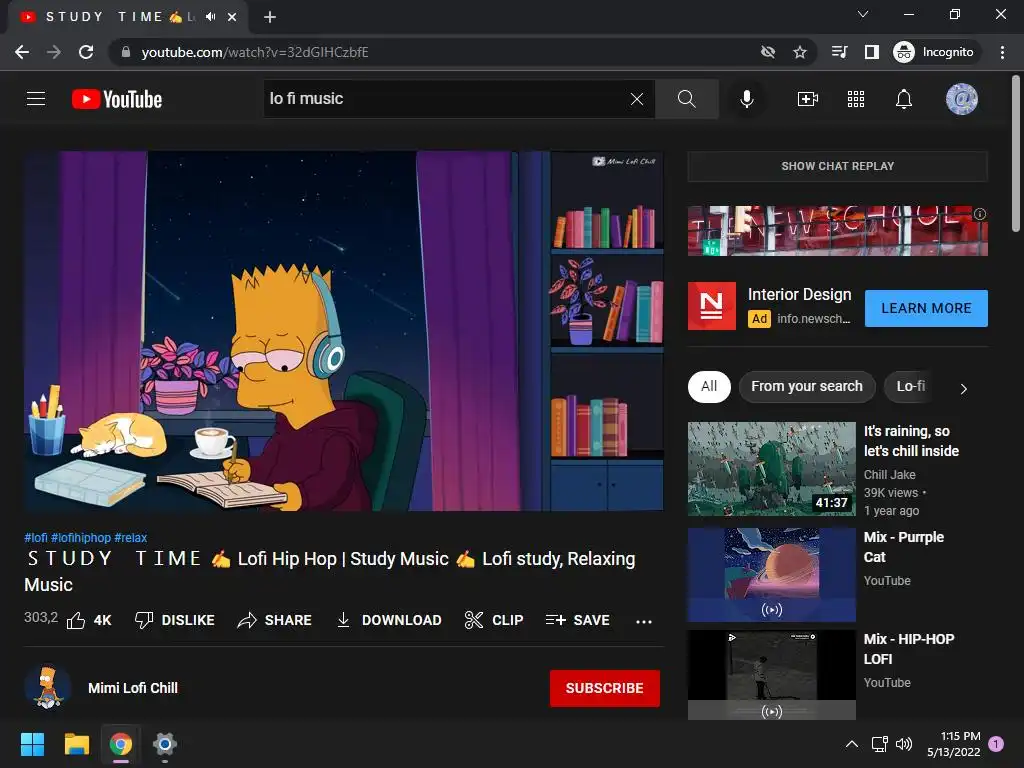Open File Explorer from the taskbar
The height and width of the screenshot is (768, 1024).
pyautogui.click(x=76, y=744)
